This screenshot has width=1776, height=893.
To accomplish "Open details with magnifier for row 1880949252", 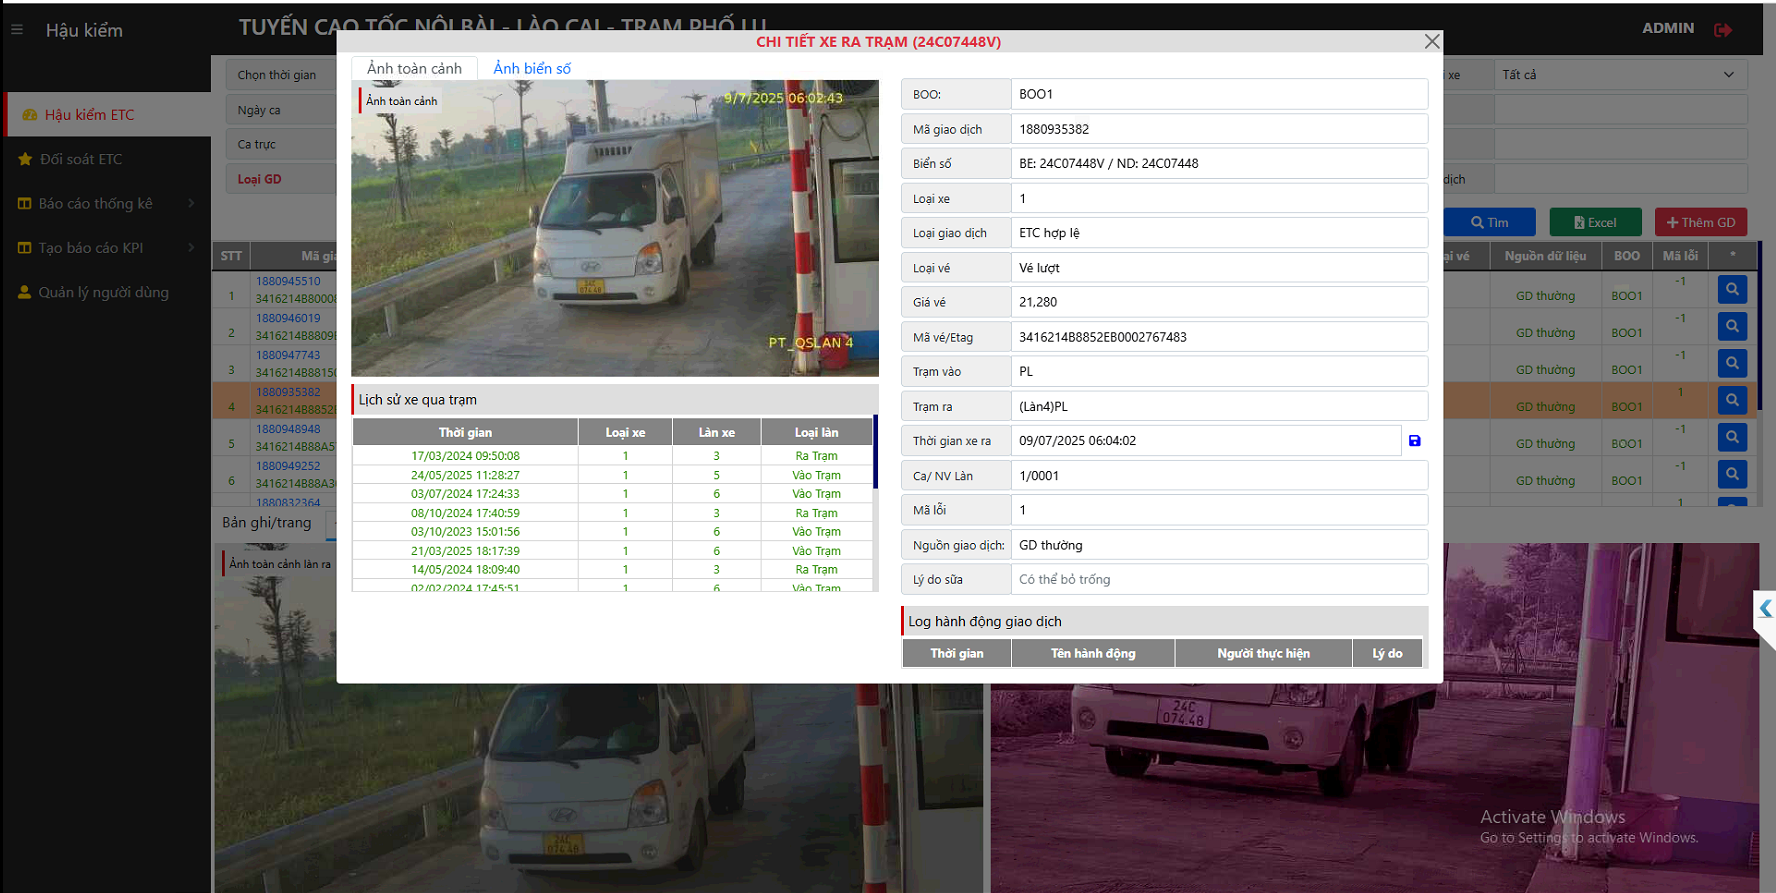I will 1732,474.
